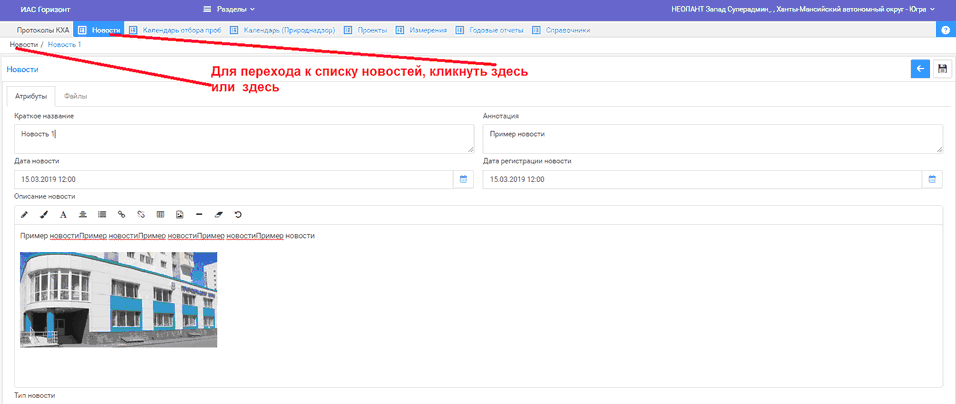956x404 pixels.
Task: Insert a list using the editor list icon
Action: click(102, 214)
